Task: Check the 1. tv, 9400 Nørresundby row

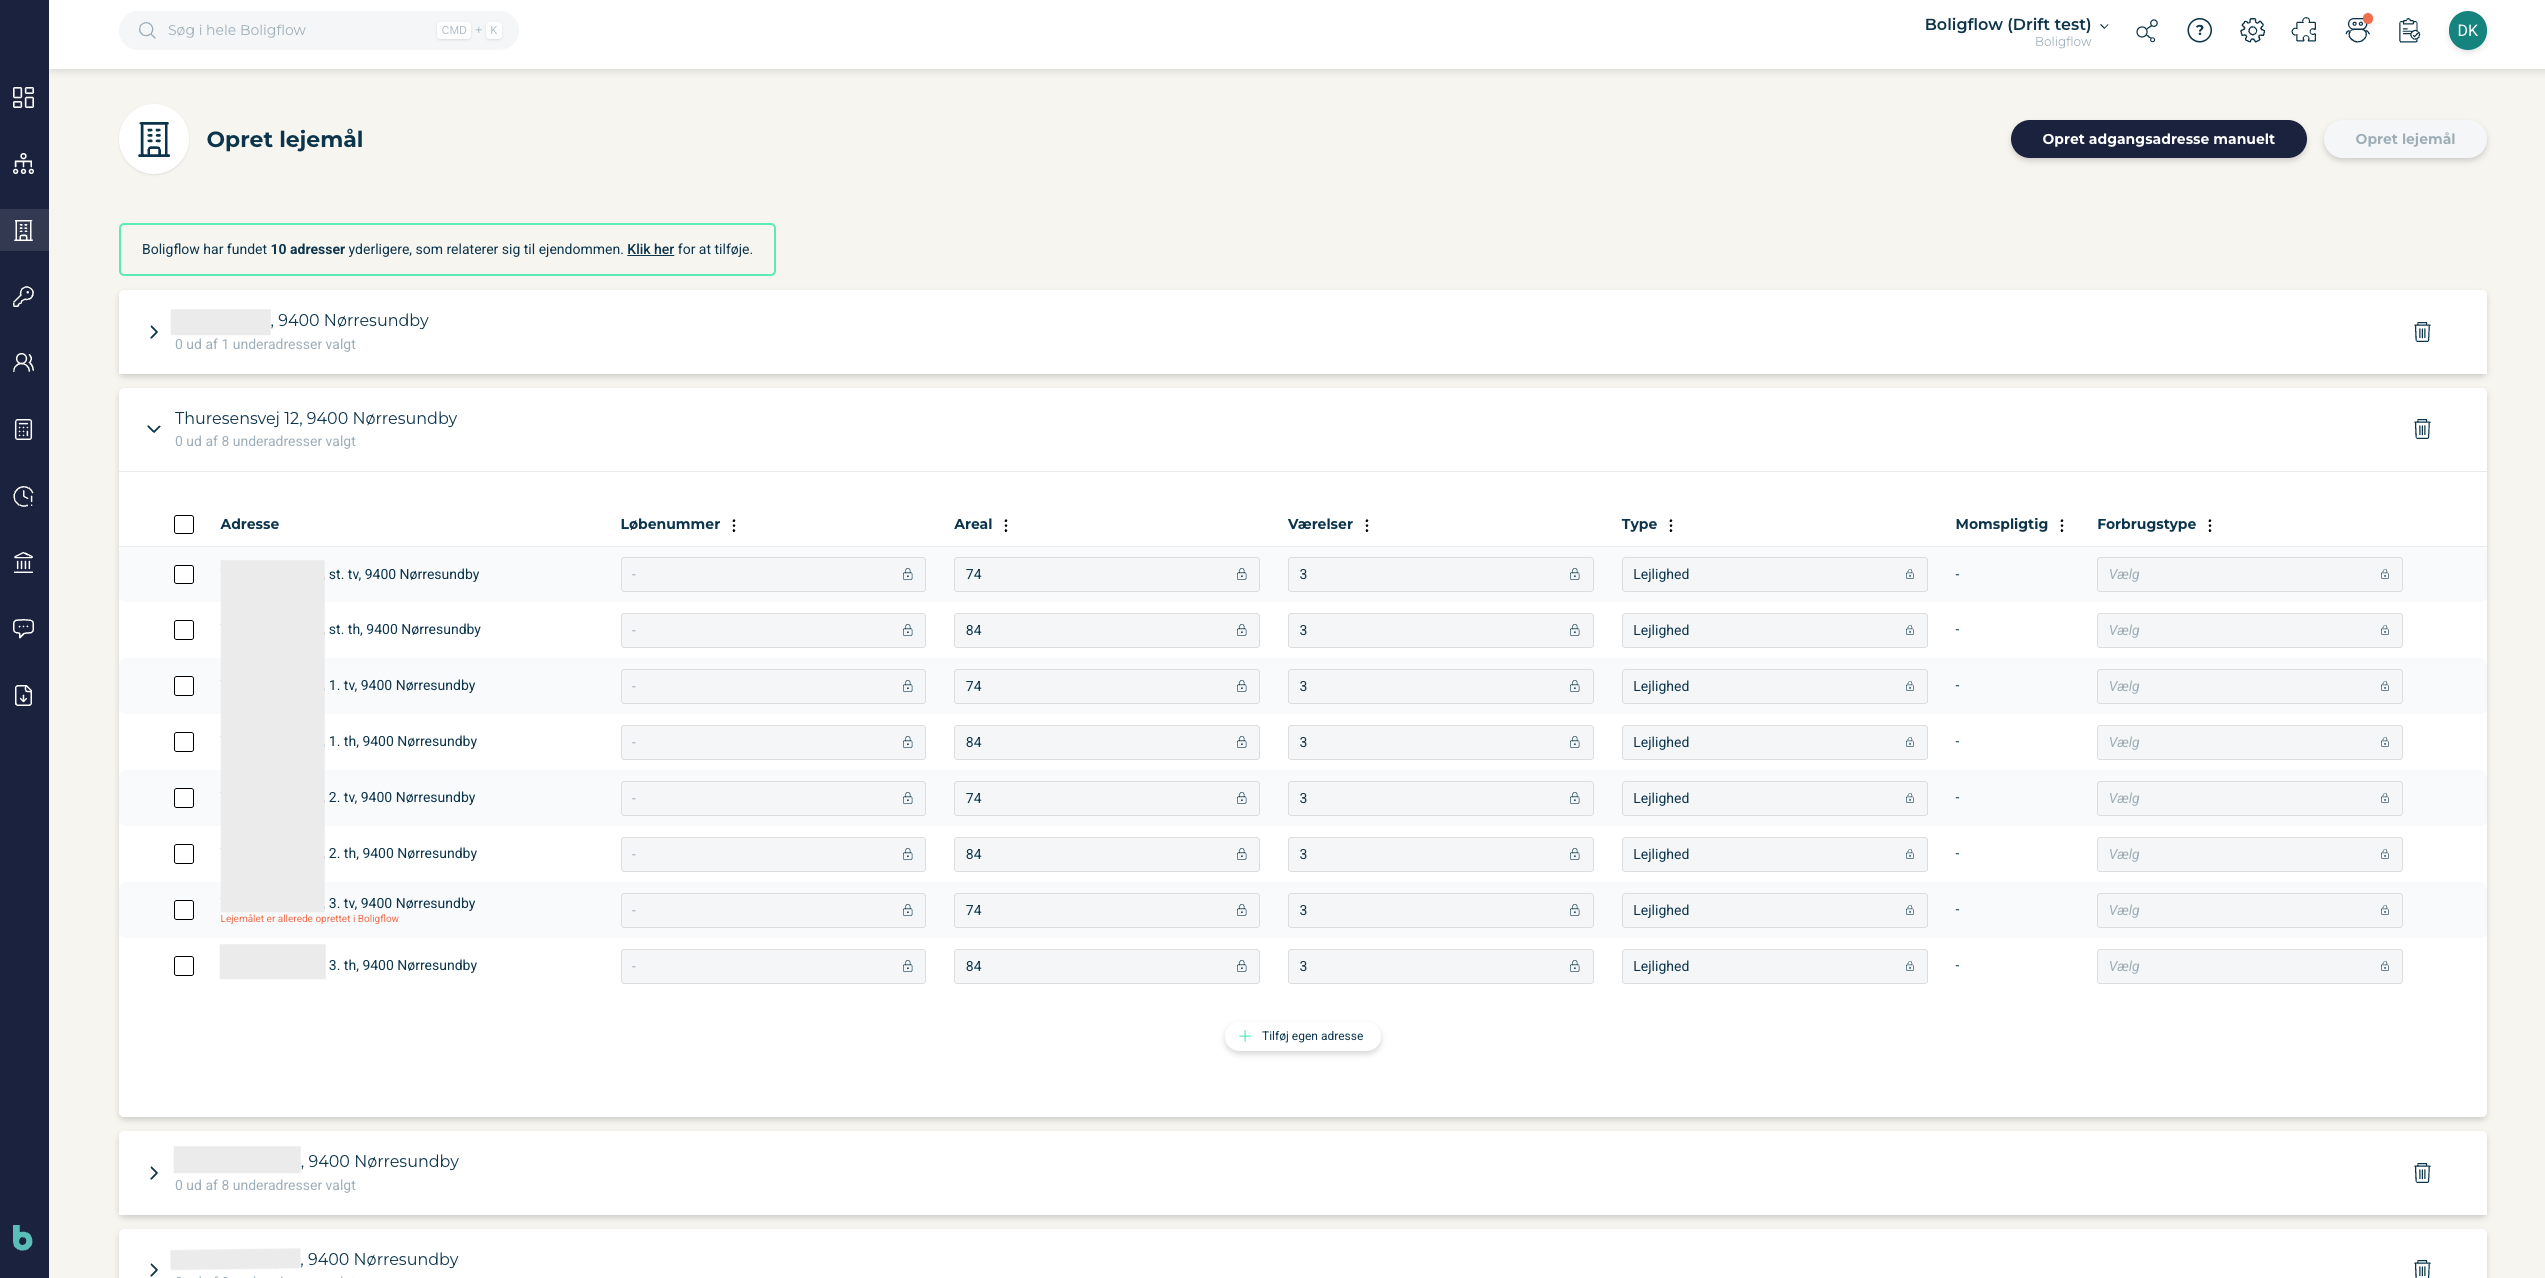Action: [184, 686]
